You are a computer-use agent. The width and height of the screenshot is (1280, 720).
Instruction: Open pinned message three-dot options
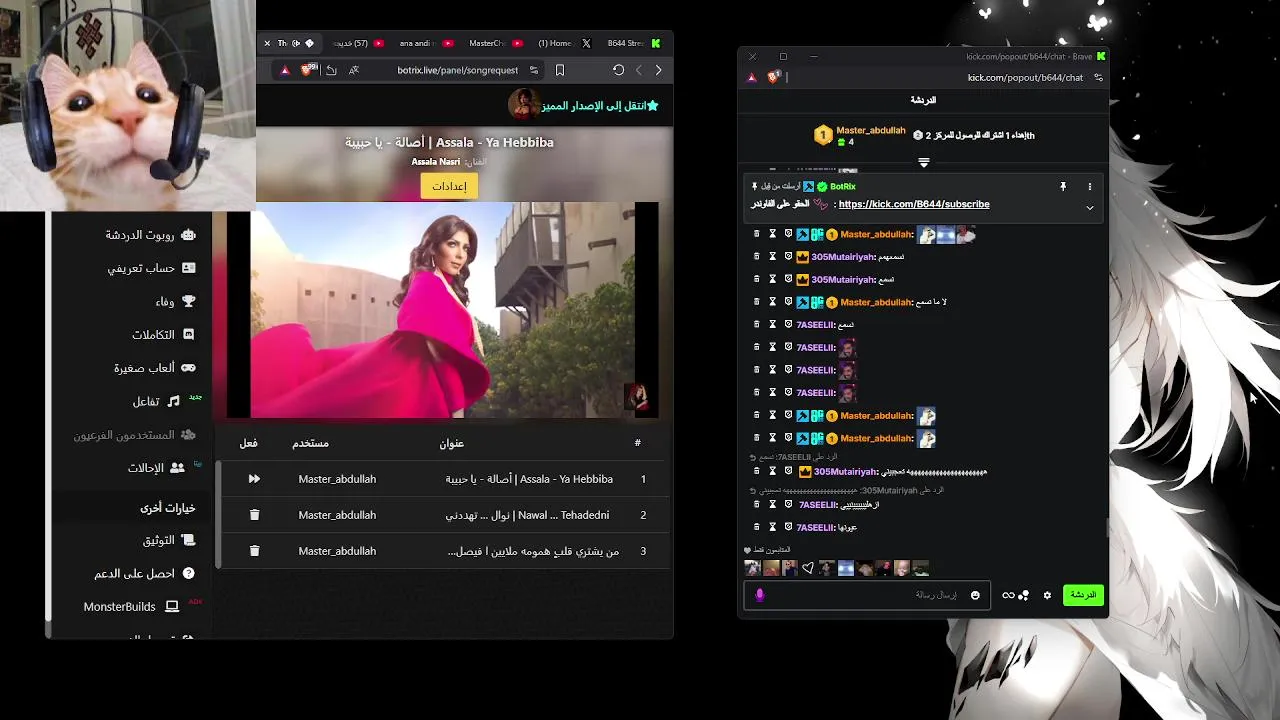click(x=1090, y=186)
